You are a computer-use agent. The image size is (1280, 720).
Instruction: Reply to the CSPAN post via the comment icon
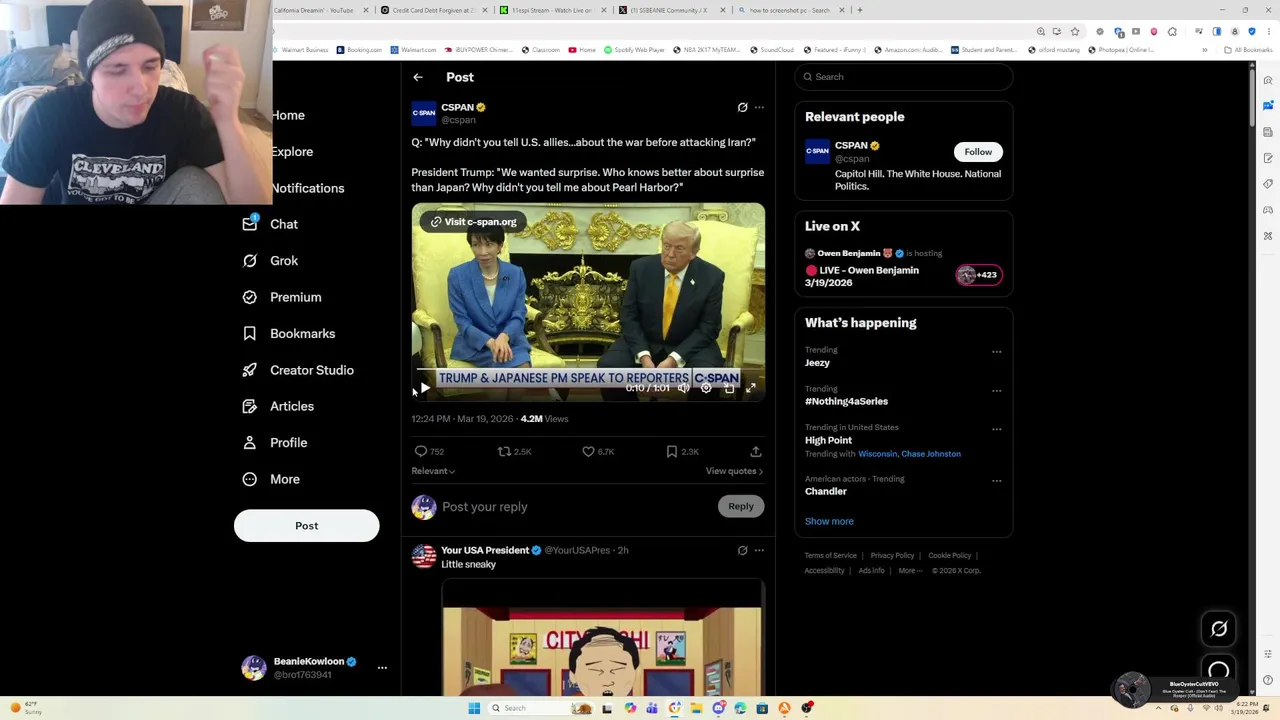click(421, 452)
